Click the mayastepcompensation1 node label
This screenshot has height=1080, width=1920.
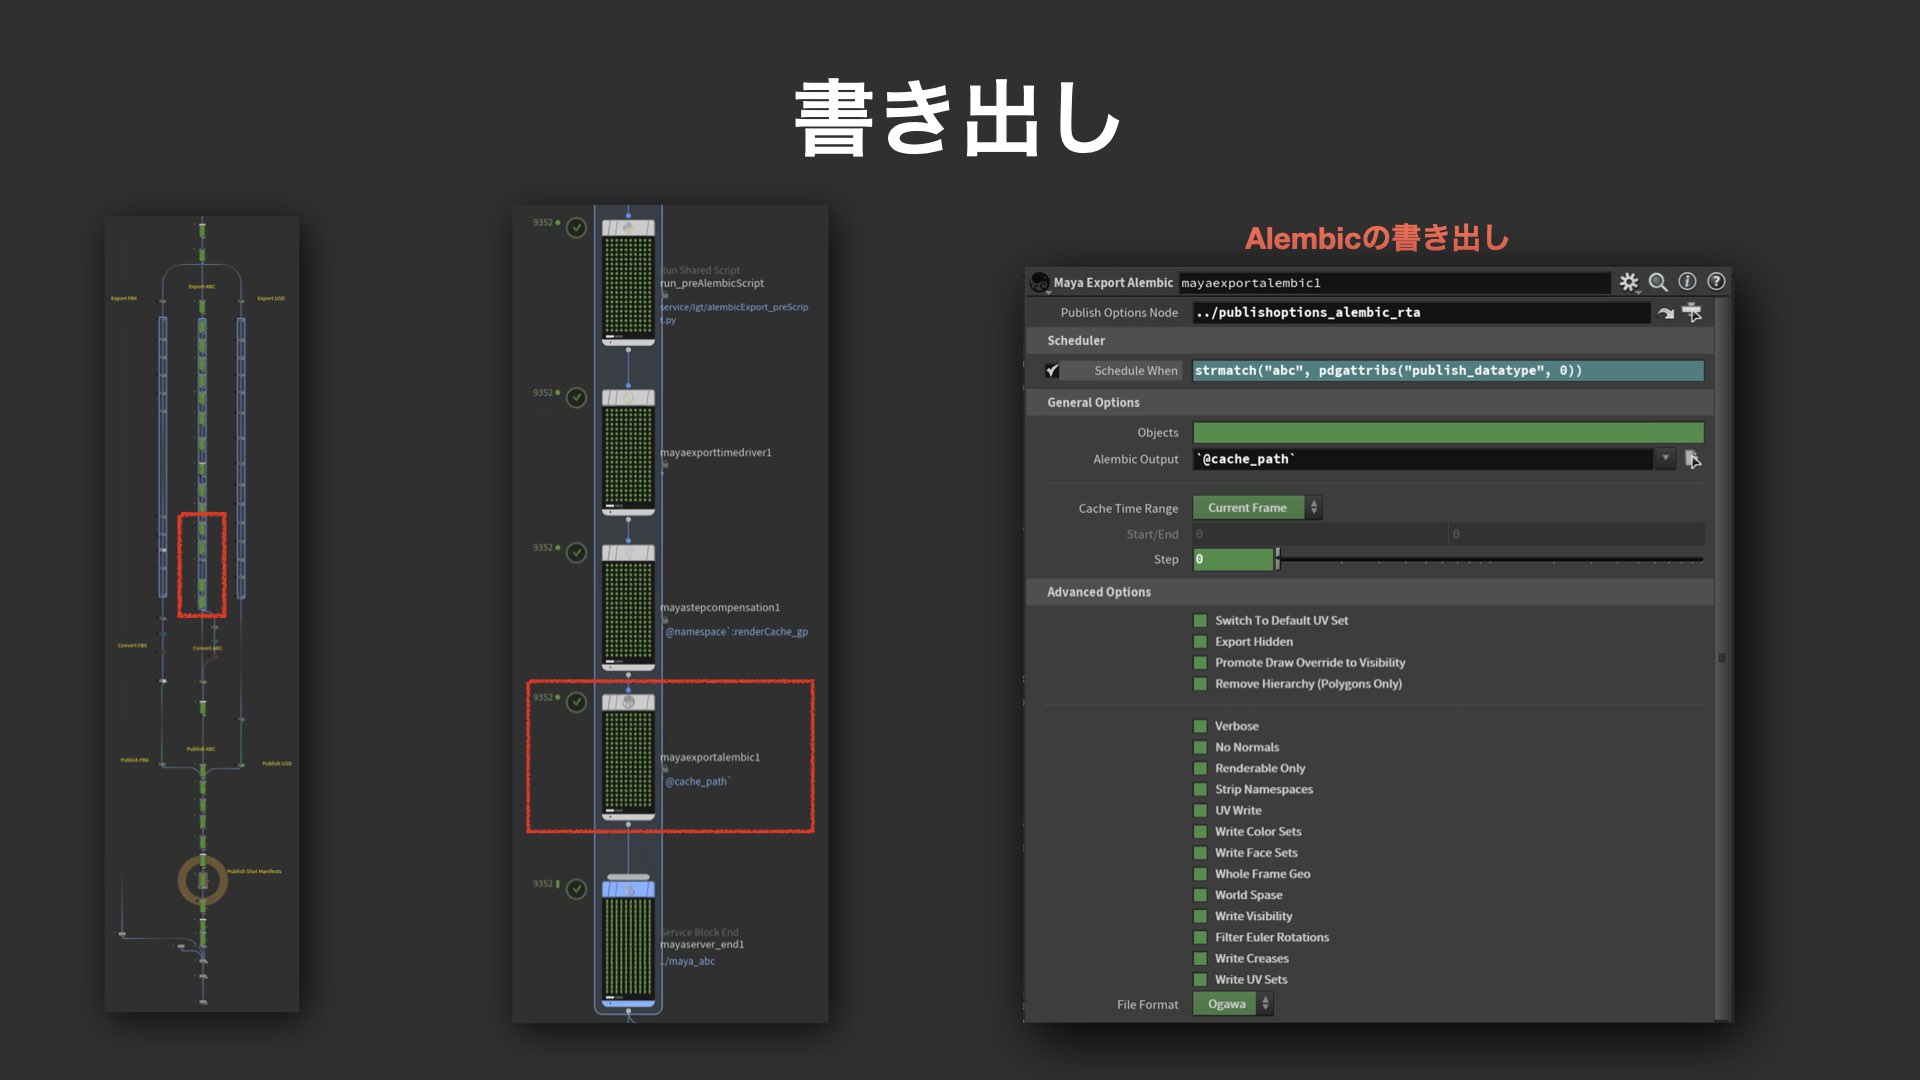point(720,608)
